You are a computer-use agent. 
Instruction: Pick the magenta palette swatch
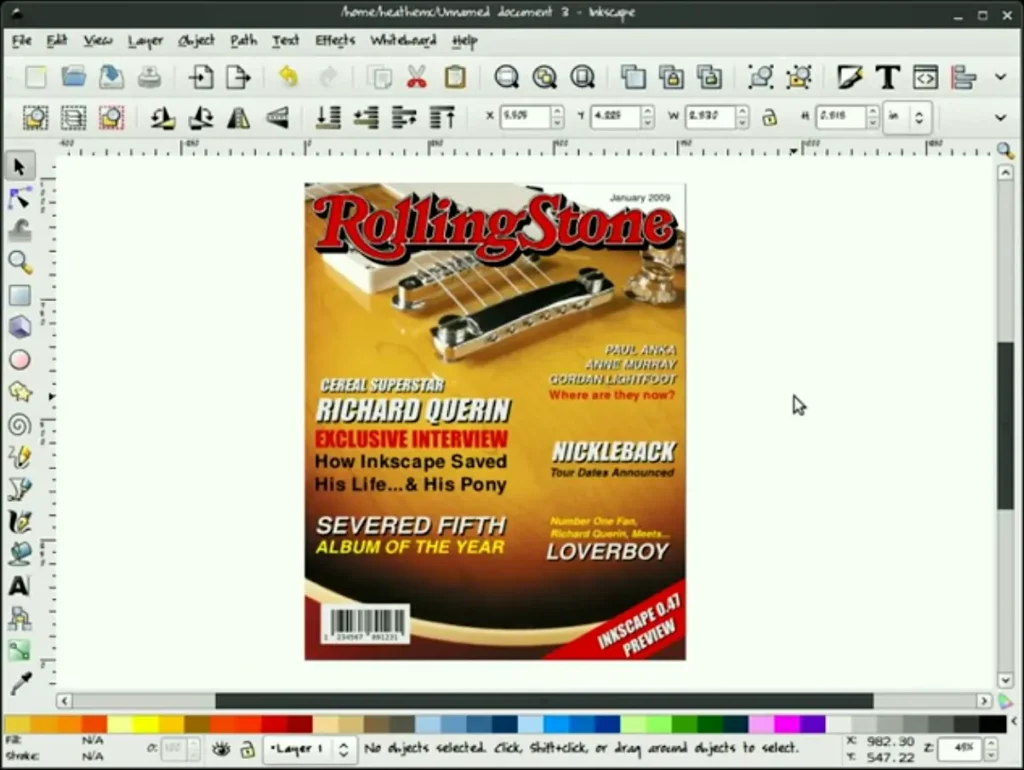click(x=788, y=724)
